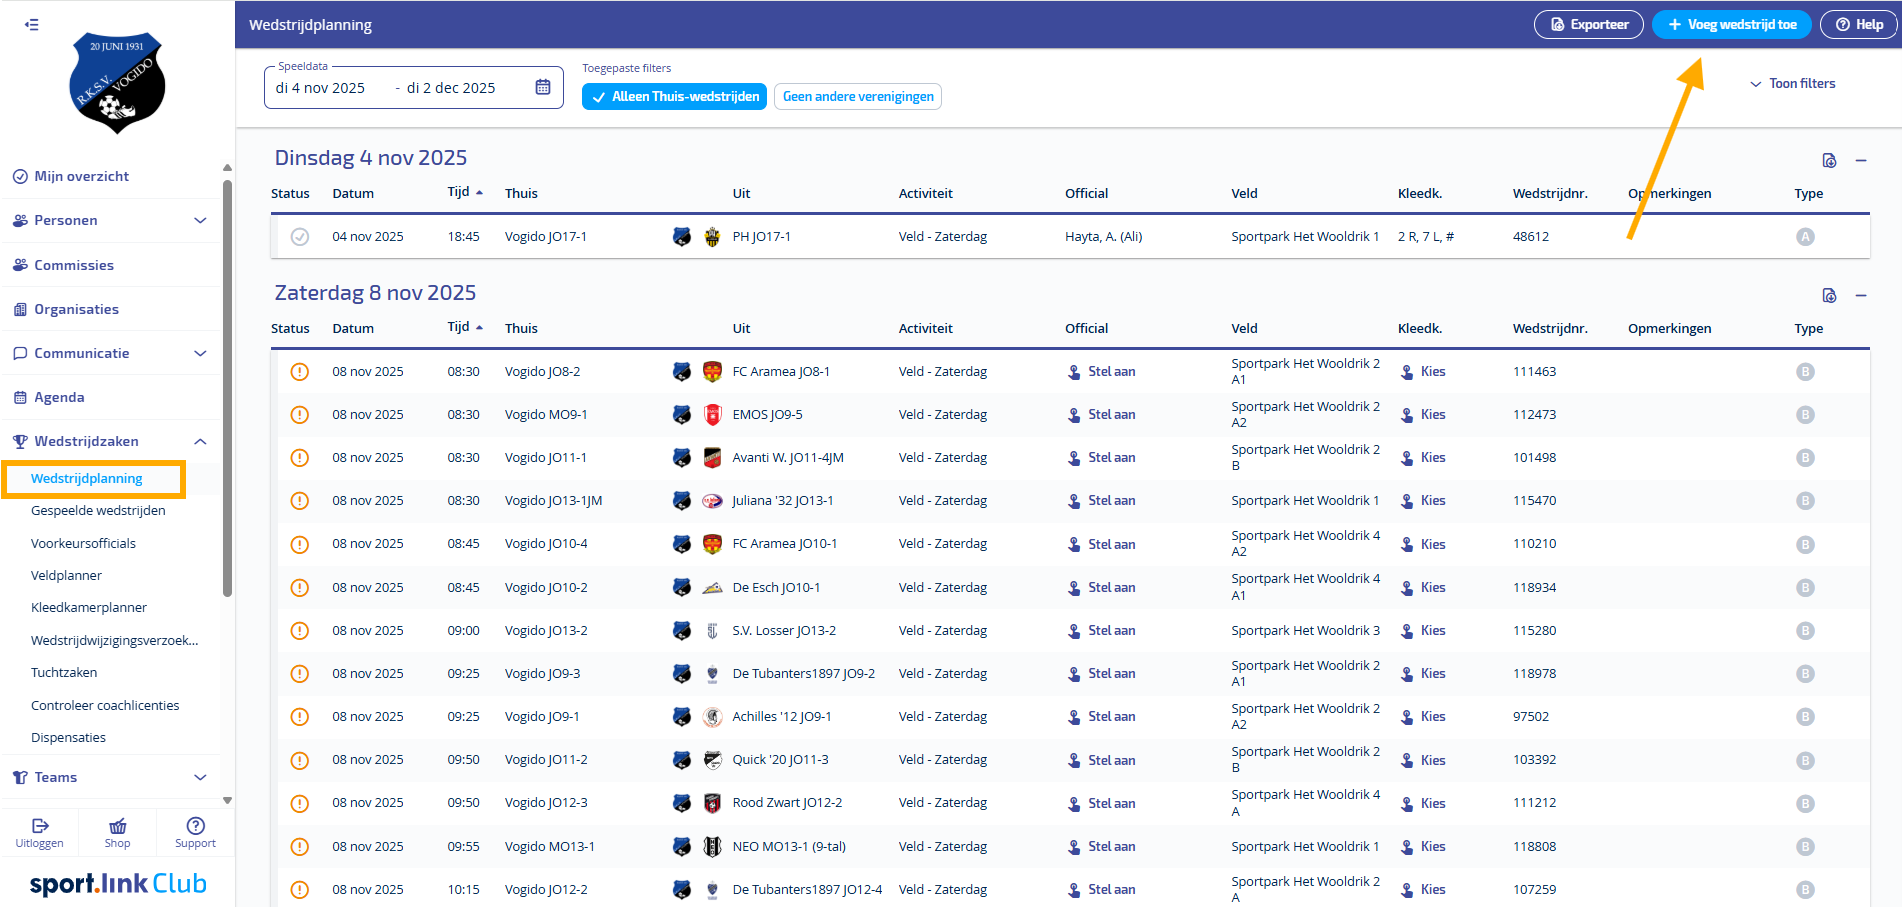Open Wedstrijdwijzigingsverzoeken in the sidebar
The image size is (1902, 907).
pos(115,641)
